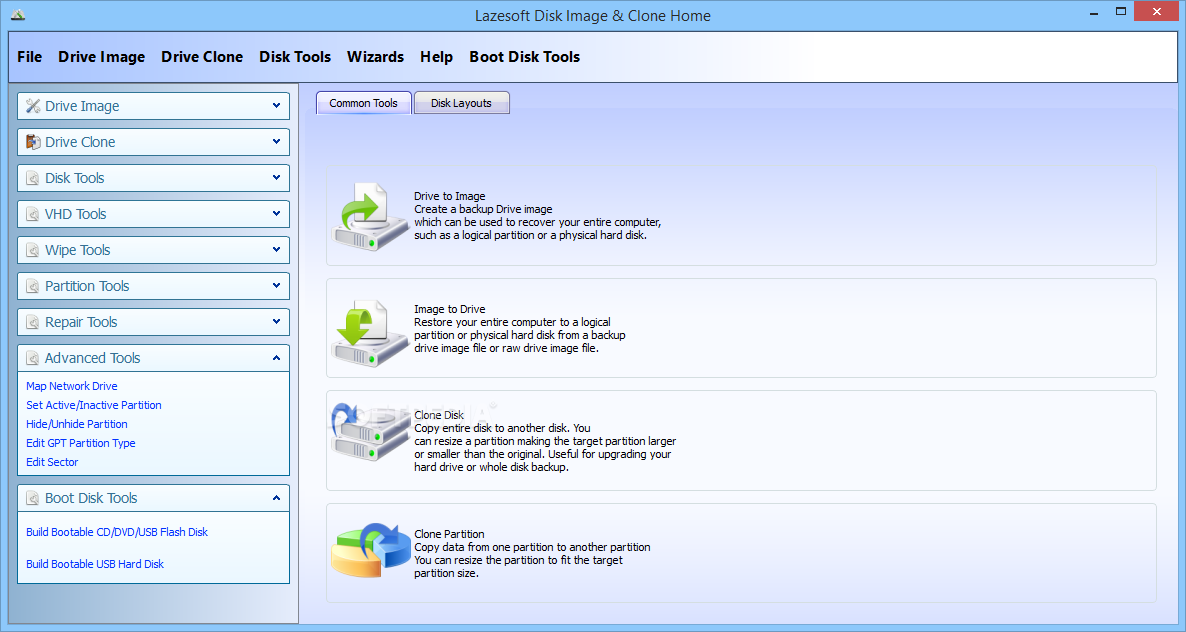Click the VHD Tools panel icon
Image resolution: width=1186 pixels, height=632 pixels.
33,214
